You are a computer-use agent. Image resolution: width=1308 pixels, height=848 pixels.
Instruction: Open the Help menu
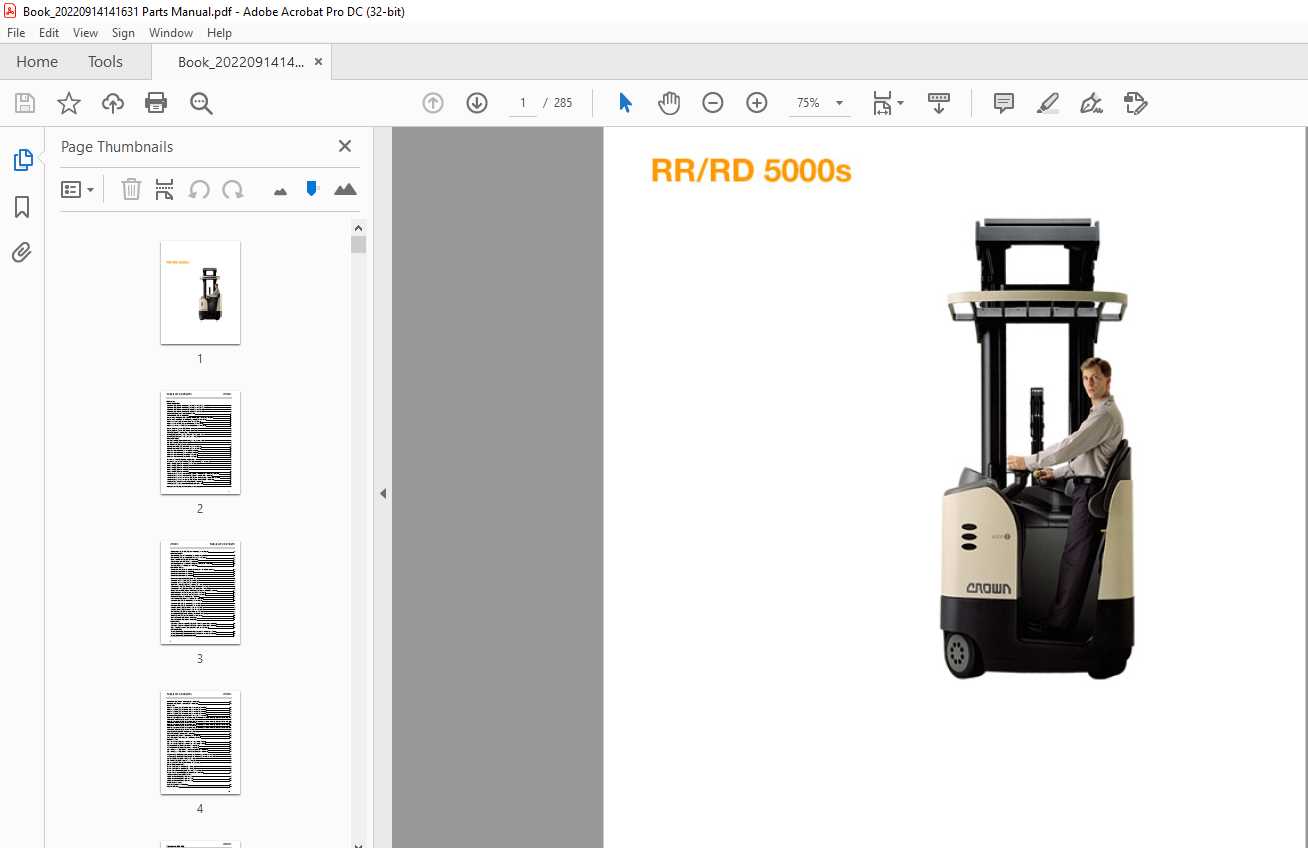tap(219, 33)
